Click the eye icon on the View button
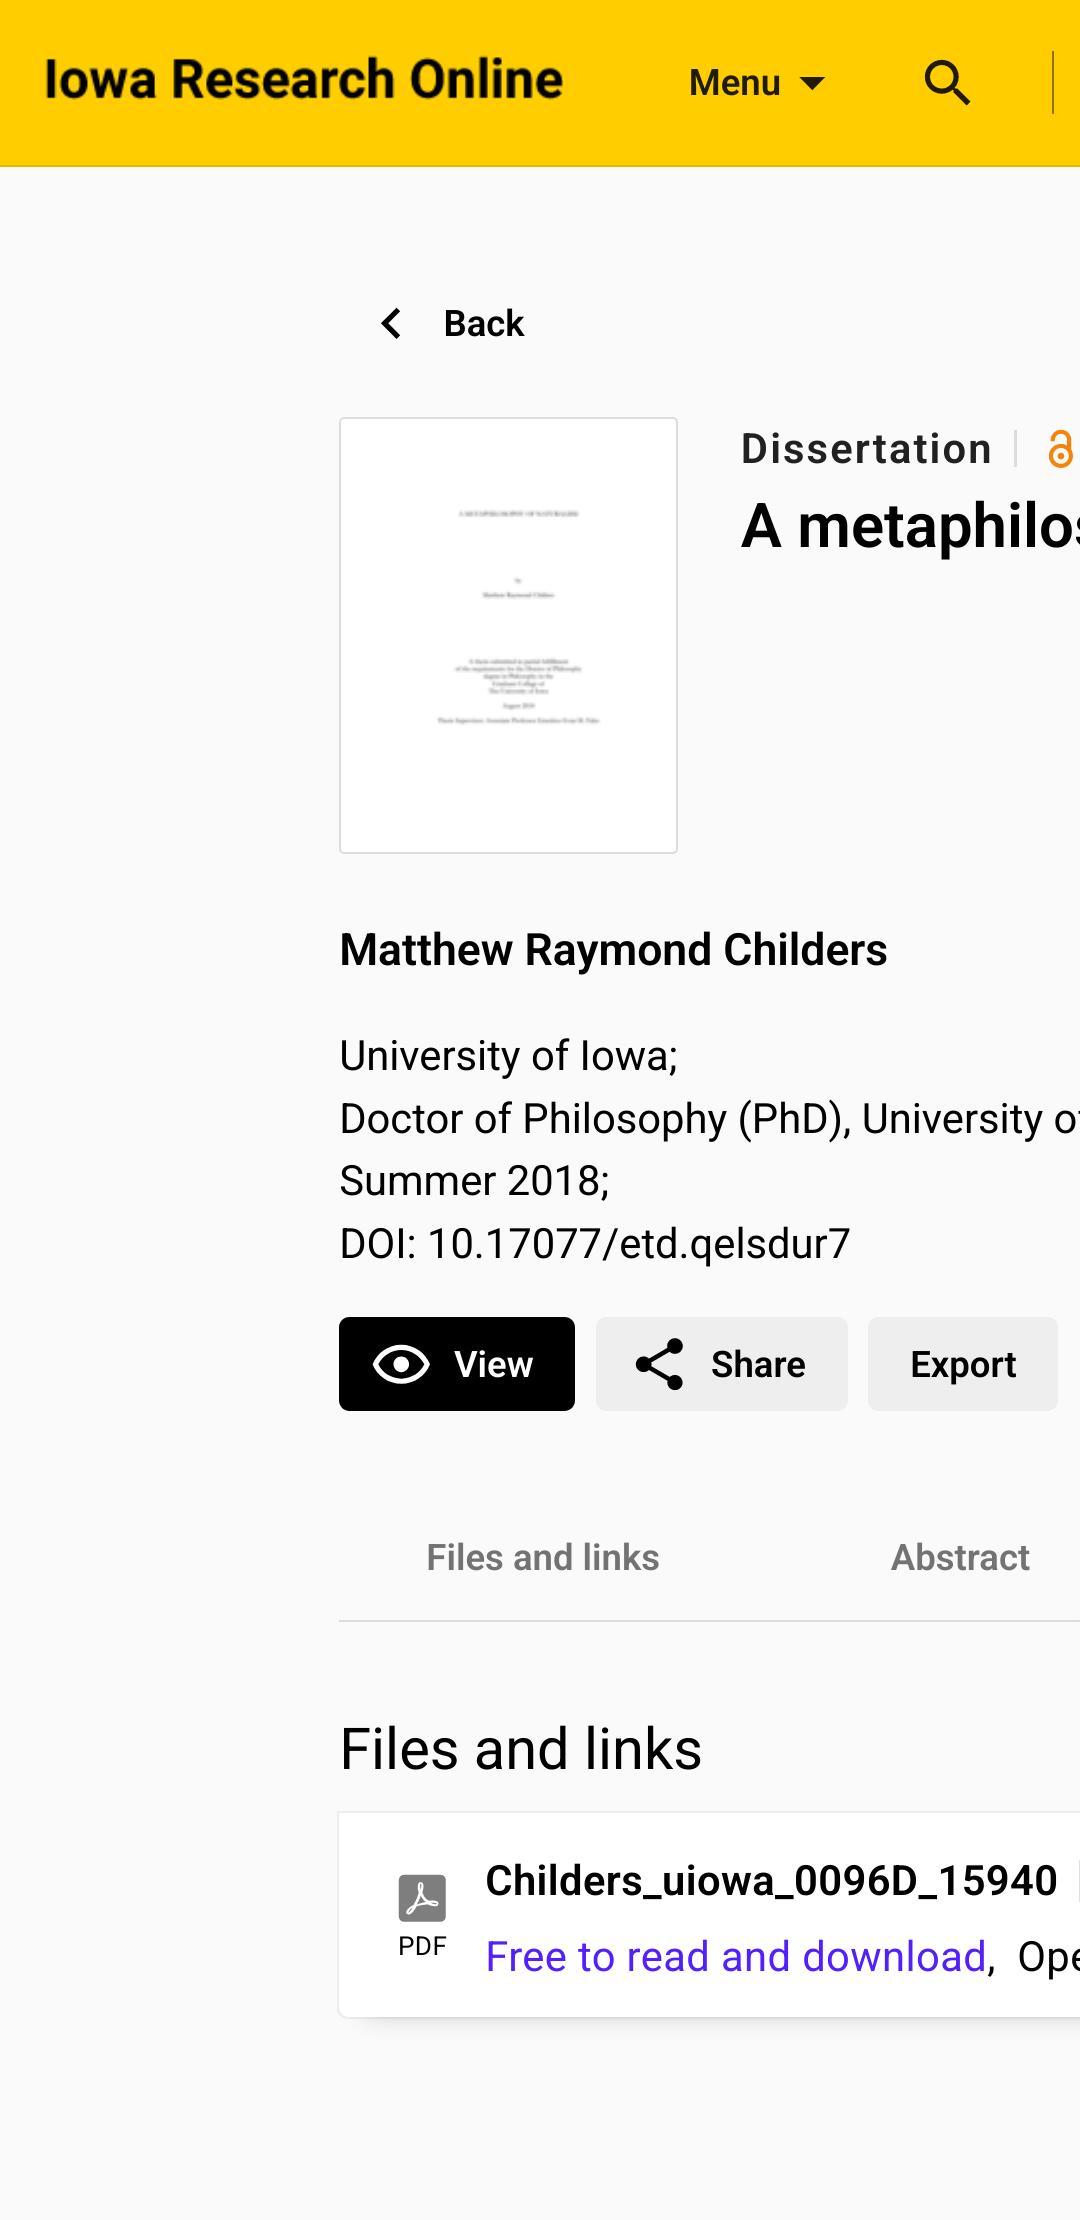This screenshot has width=1080, height=2220. point(401,1363)
